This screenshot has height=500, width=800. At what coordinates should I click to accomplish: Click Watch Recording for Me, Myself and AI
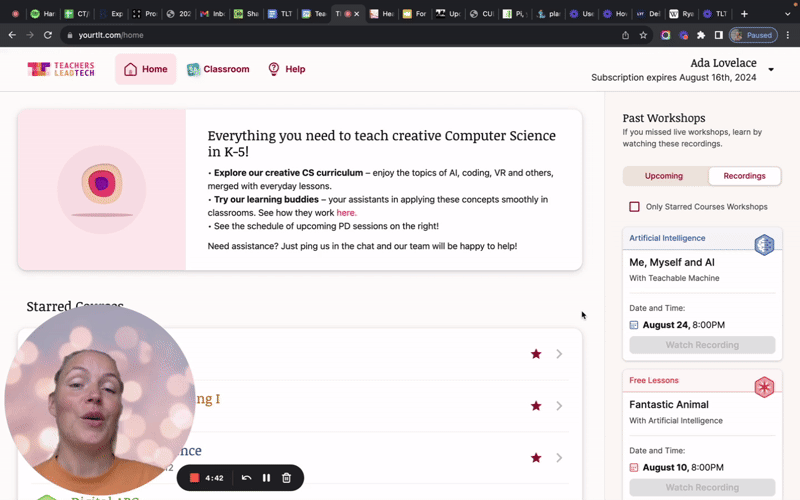[702, 345]
